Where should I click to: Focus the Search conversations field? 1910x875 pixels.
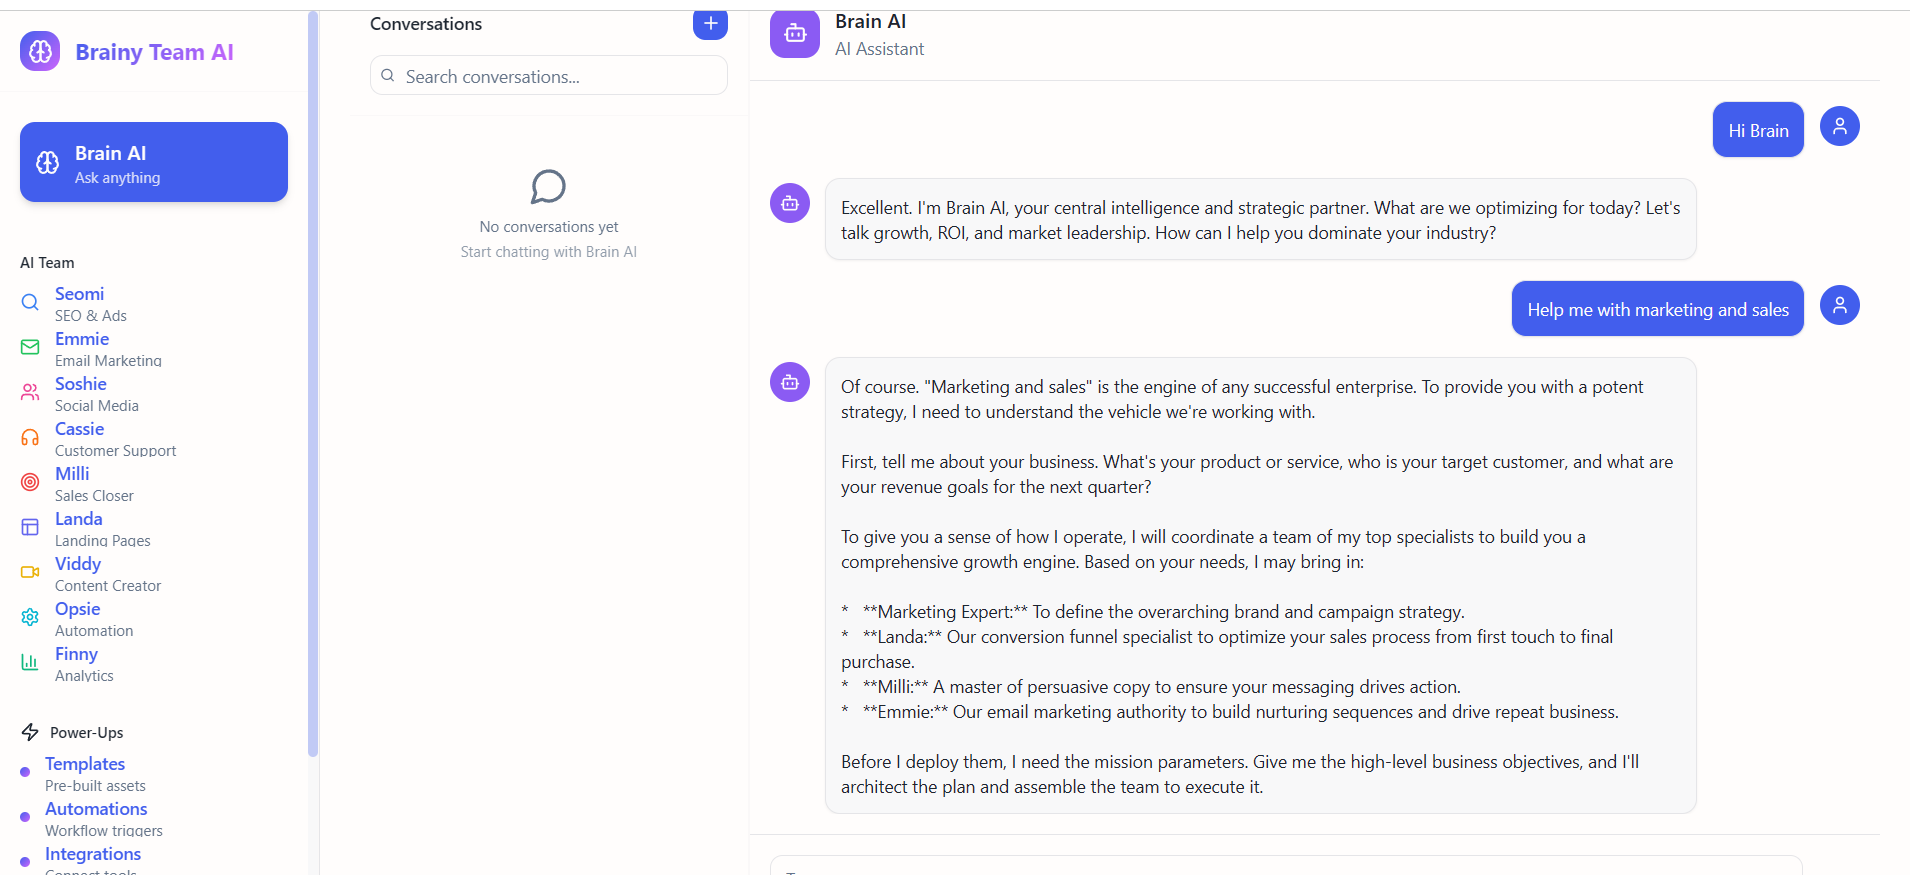[549, 76]
